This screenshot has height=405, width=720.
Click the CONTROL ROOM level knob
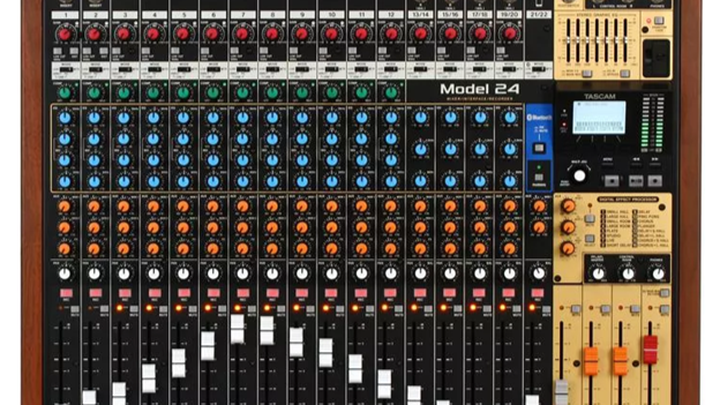tap(627, 274)
